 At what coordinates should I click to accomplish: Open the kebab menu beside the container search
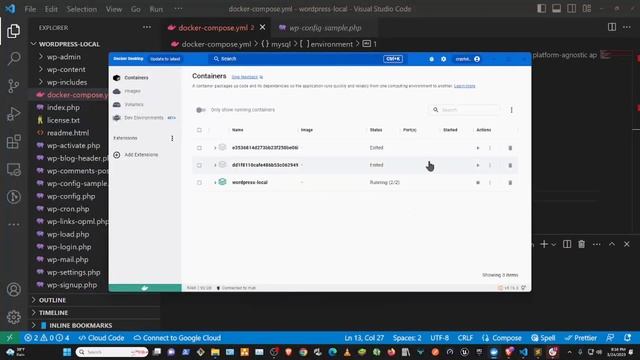(x=511, y=110)
